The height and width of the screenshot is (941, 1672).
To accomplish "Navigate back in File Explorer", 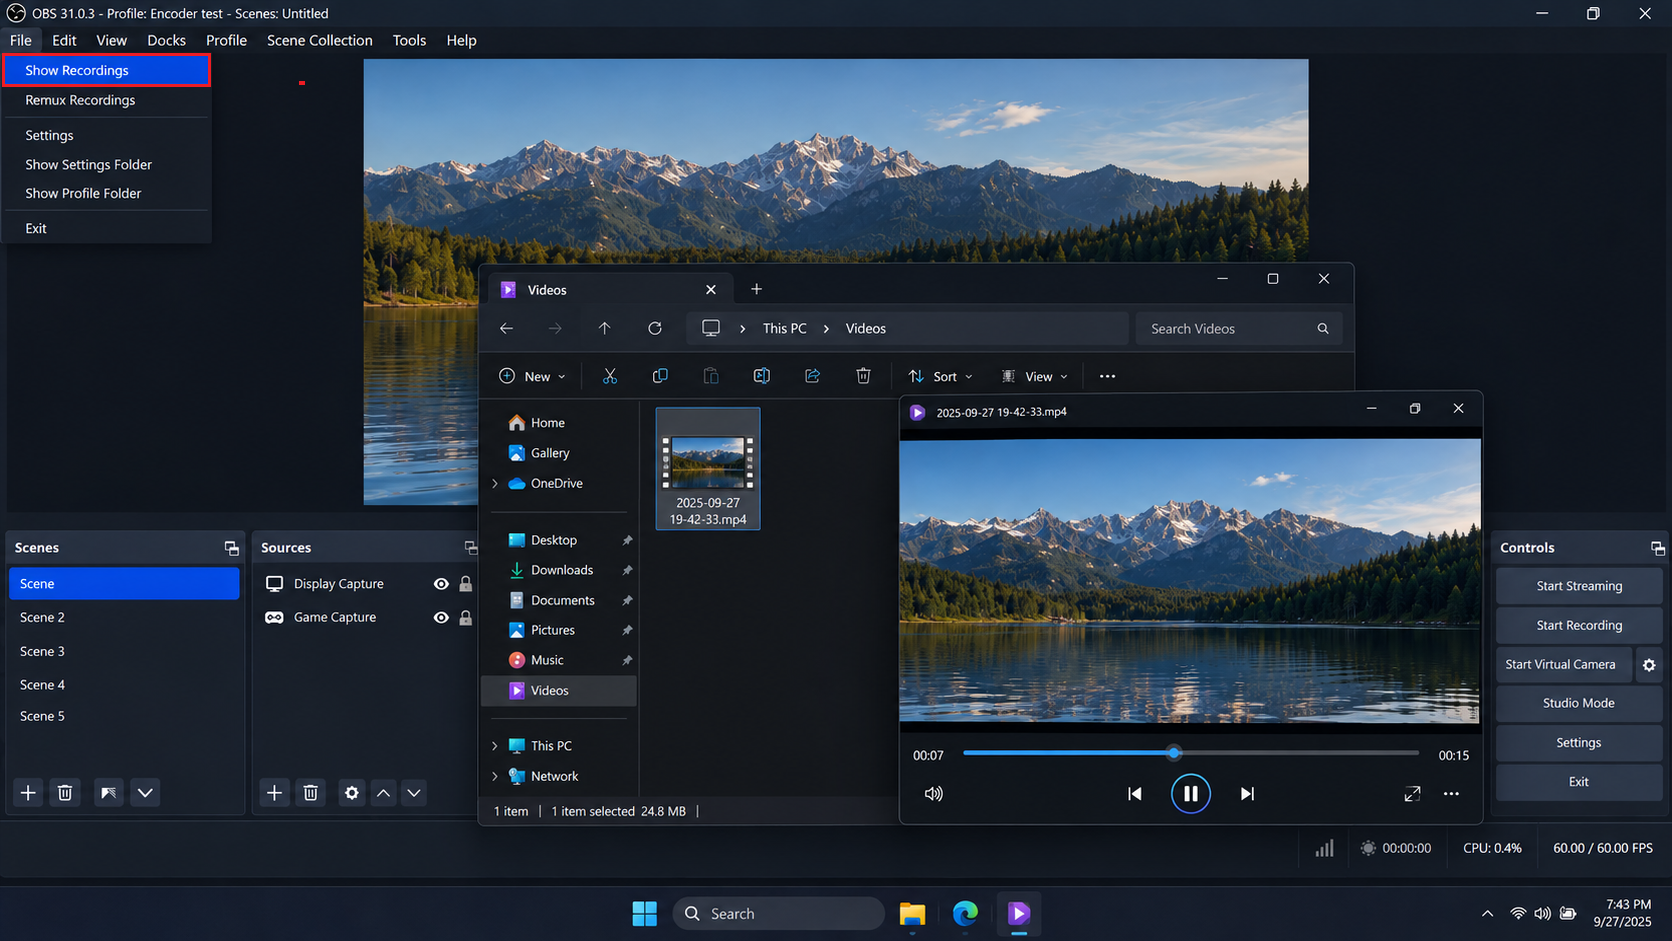I will pos(507,328).
